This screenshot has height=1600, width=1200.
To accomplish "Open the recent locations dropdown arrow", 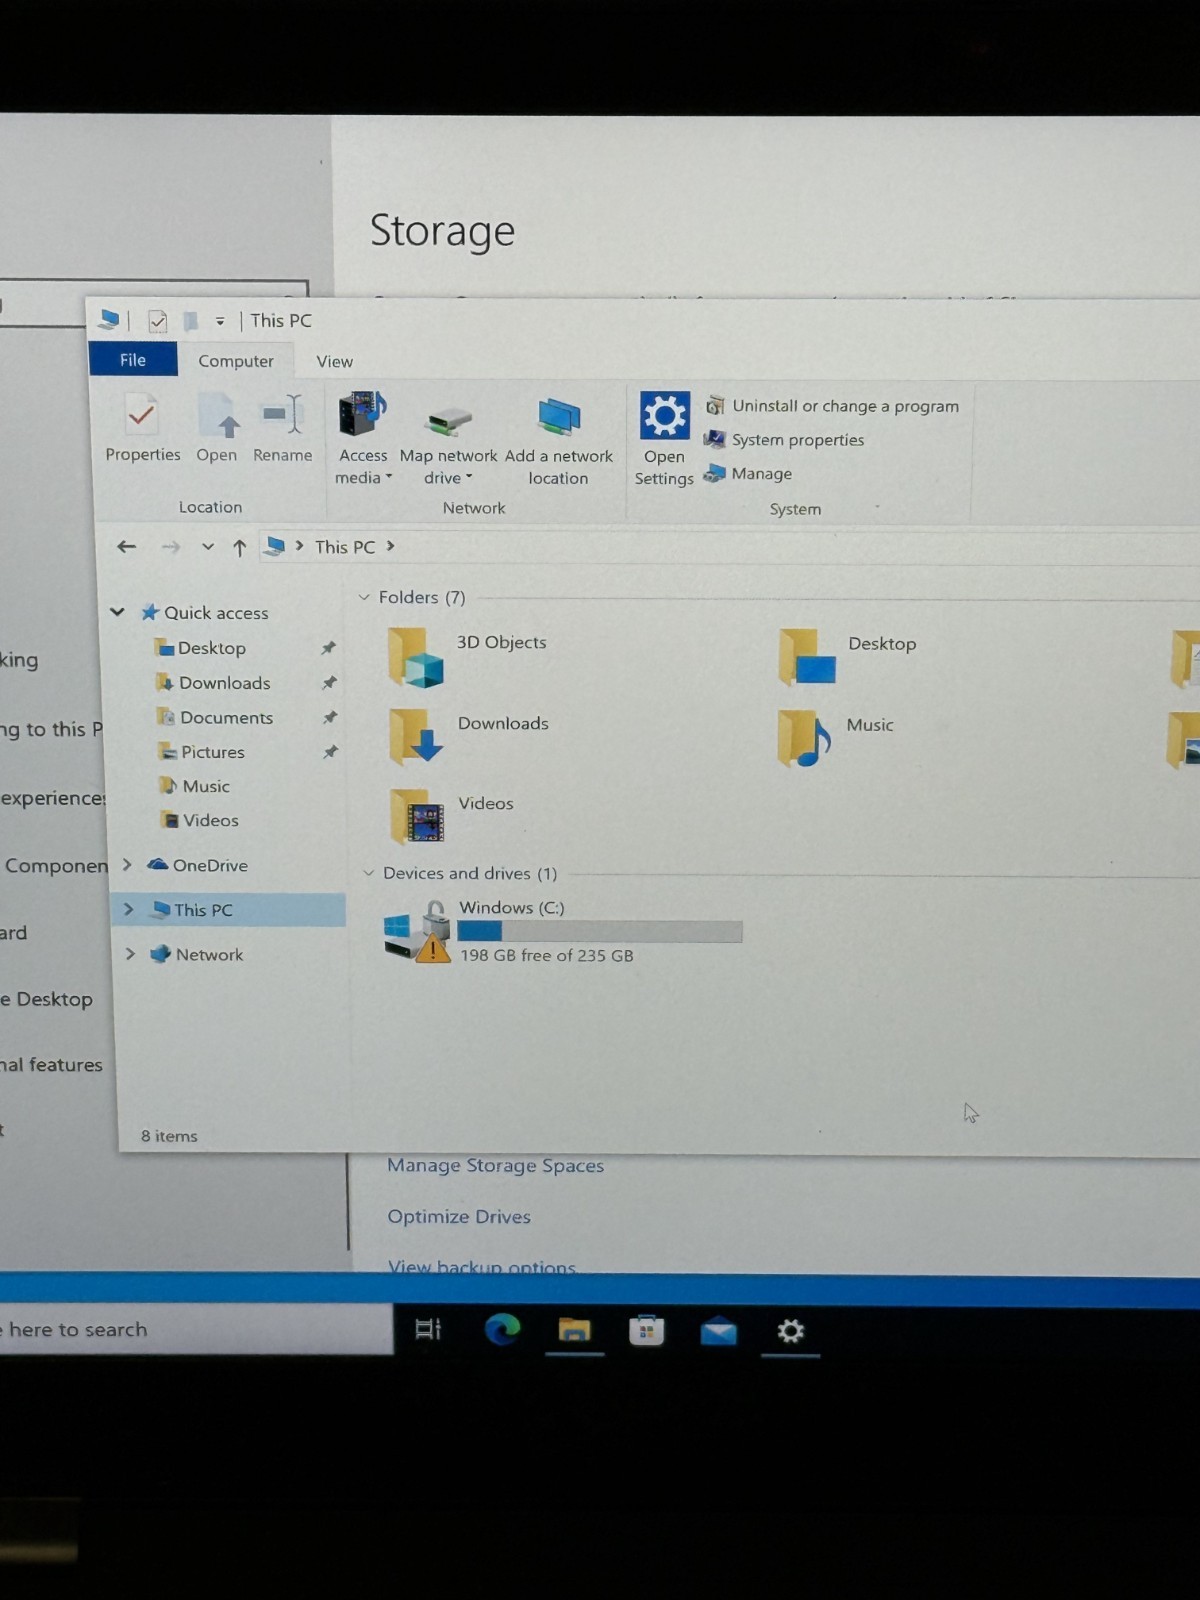I will tap(207, 547).
